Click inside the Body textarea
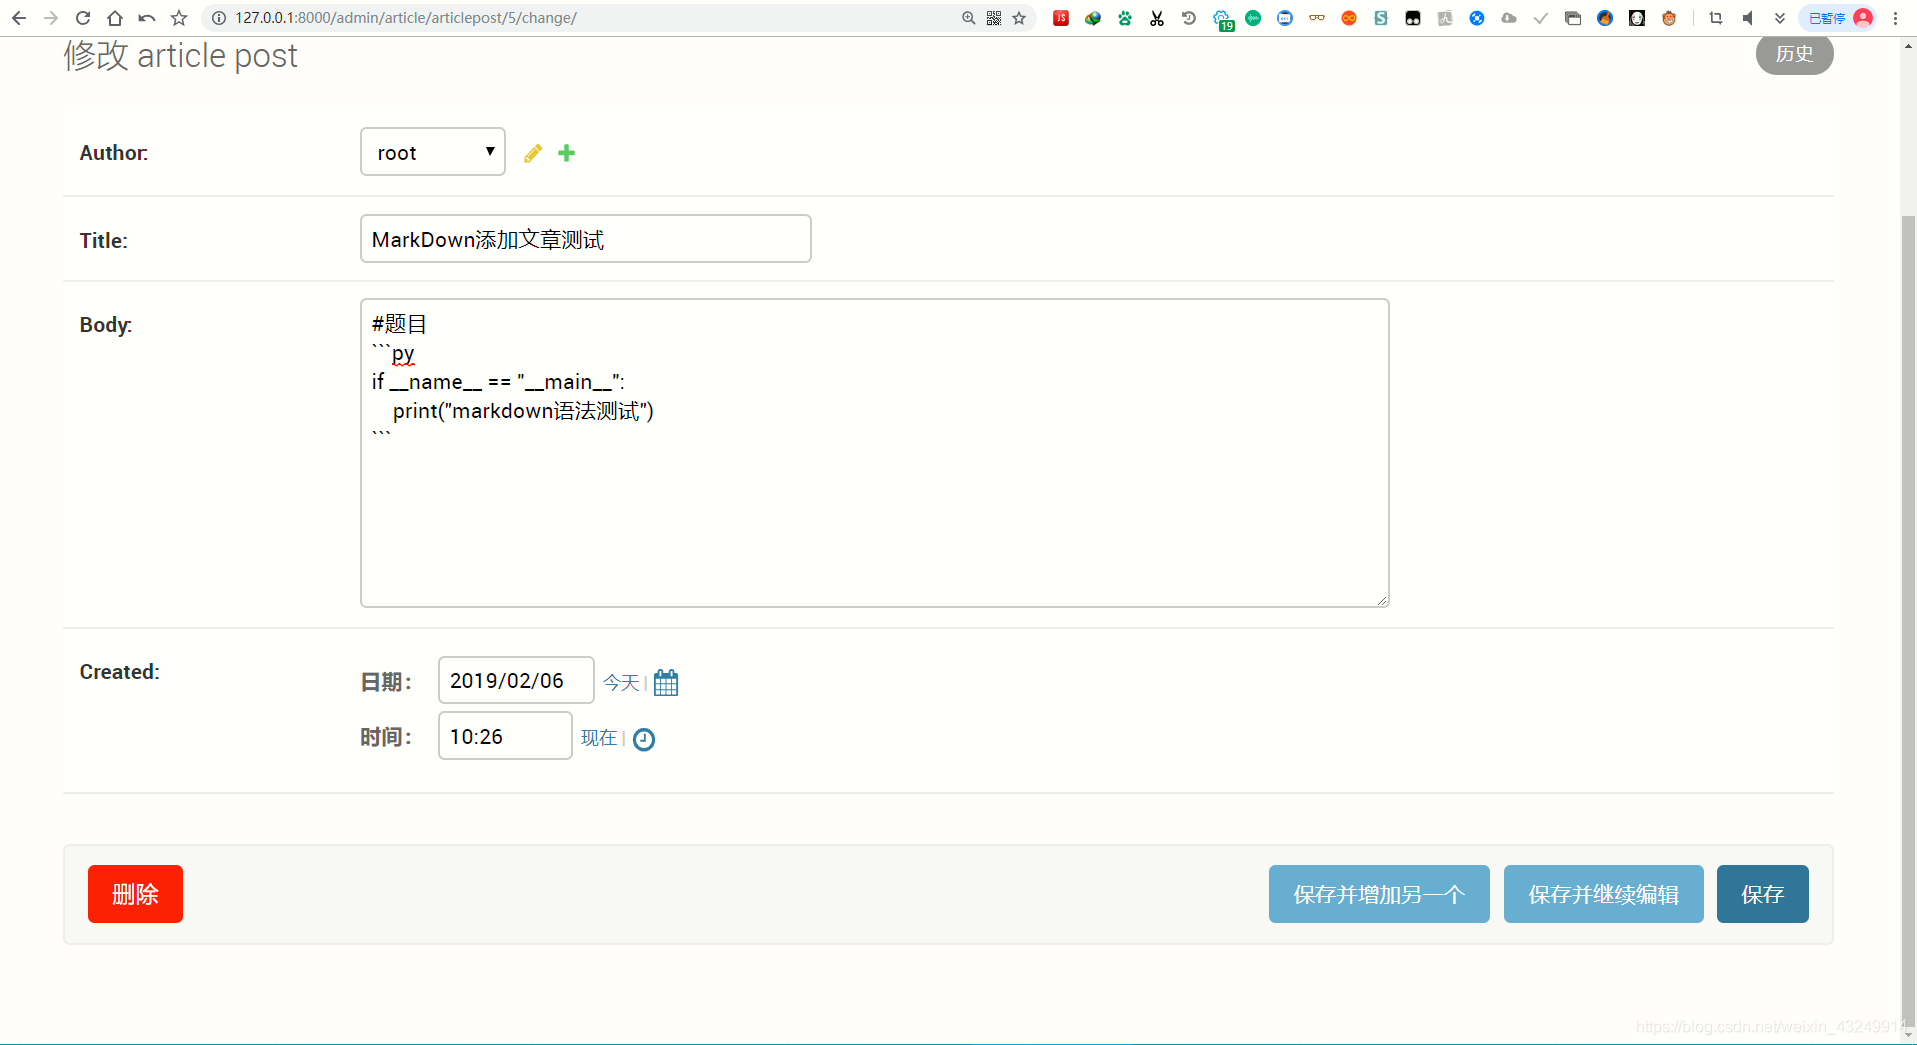 pyautogui.click(x=875, y=453)
